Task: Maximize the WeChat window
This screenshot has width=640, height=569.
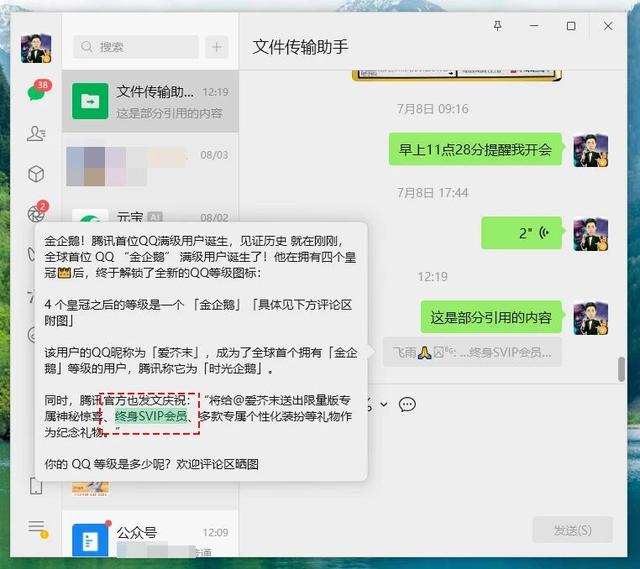Action: [571, 26]
